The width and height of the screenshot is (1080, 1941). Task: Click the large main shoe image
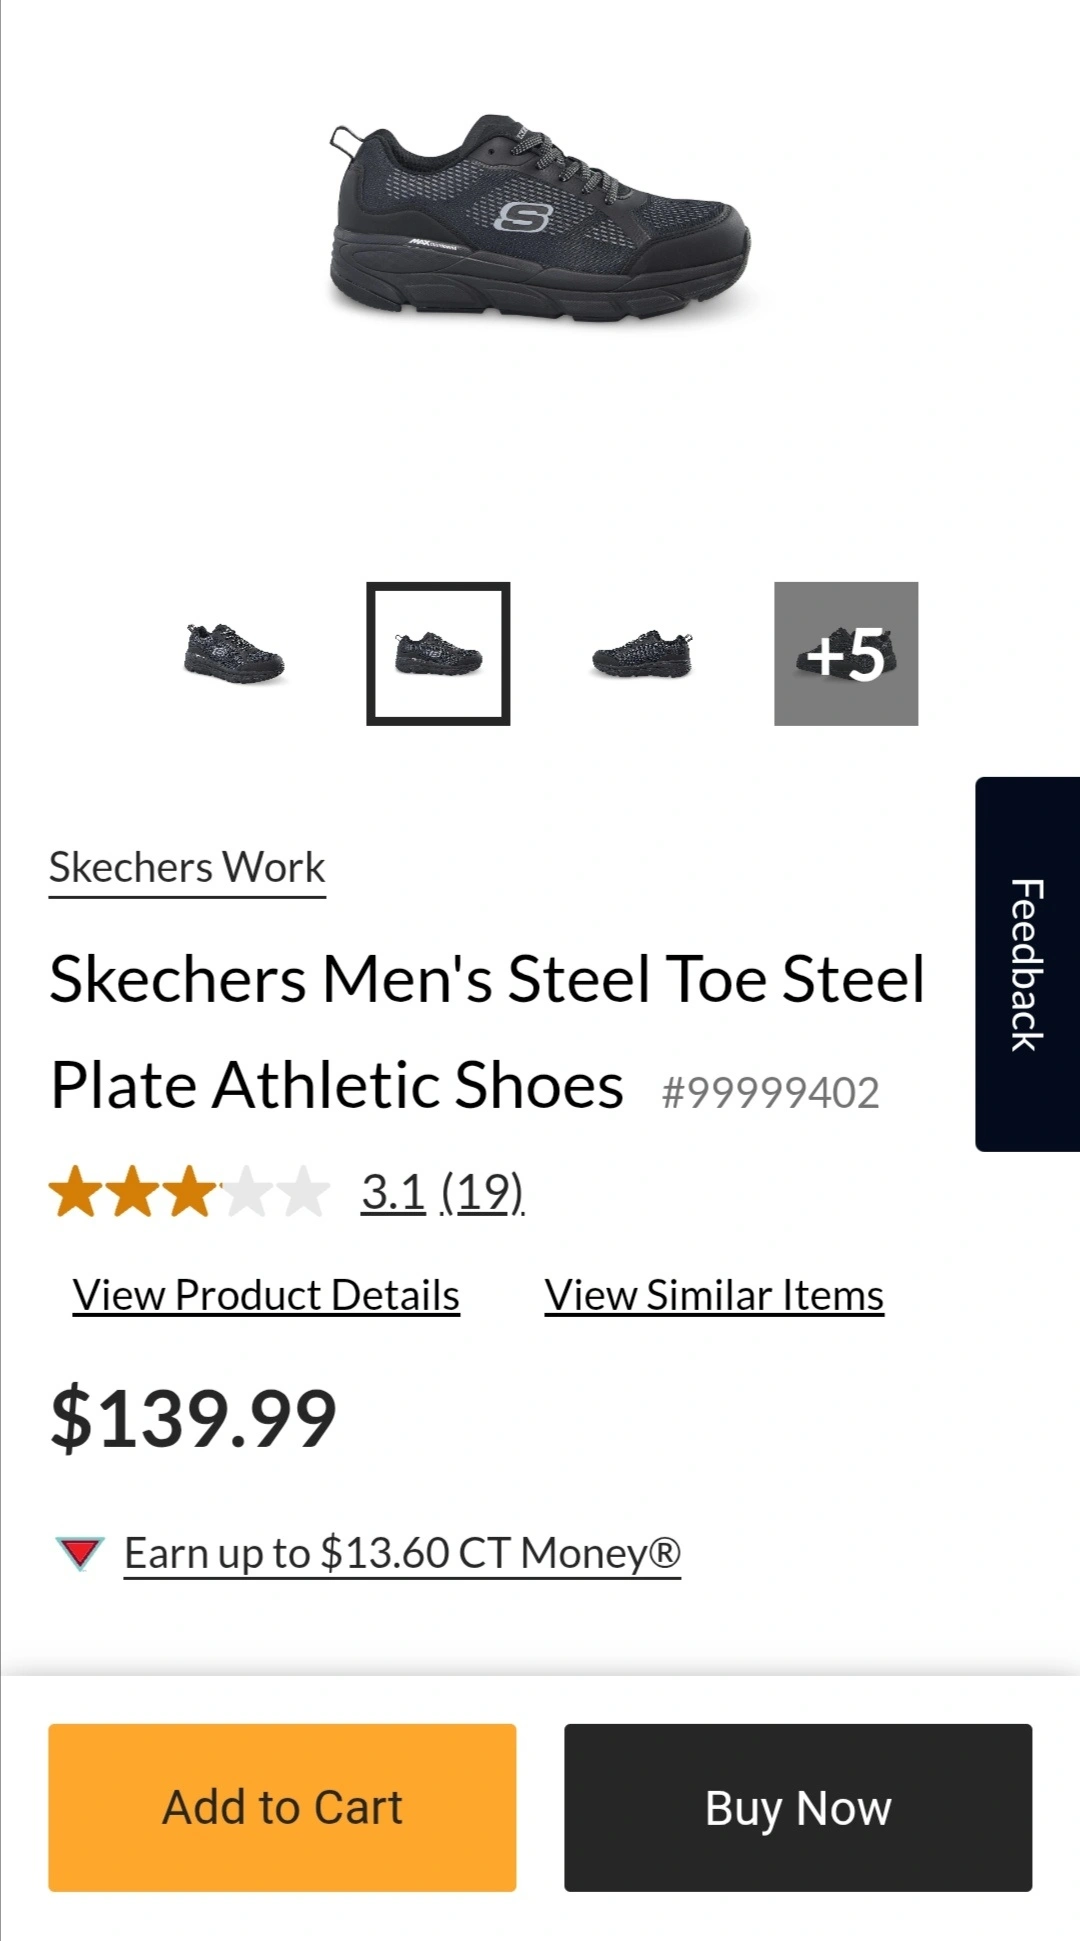click(540, 220)
